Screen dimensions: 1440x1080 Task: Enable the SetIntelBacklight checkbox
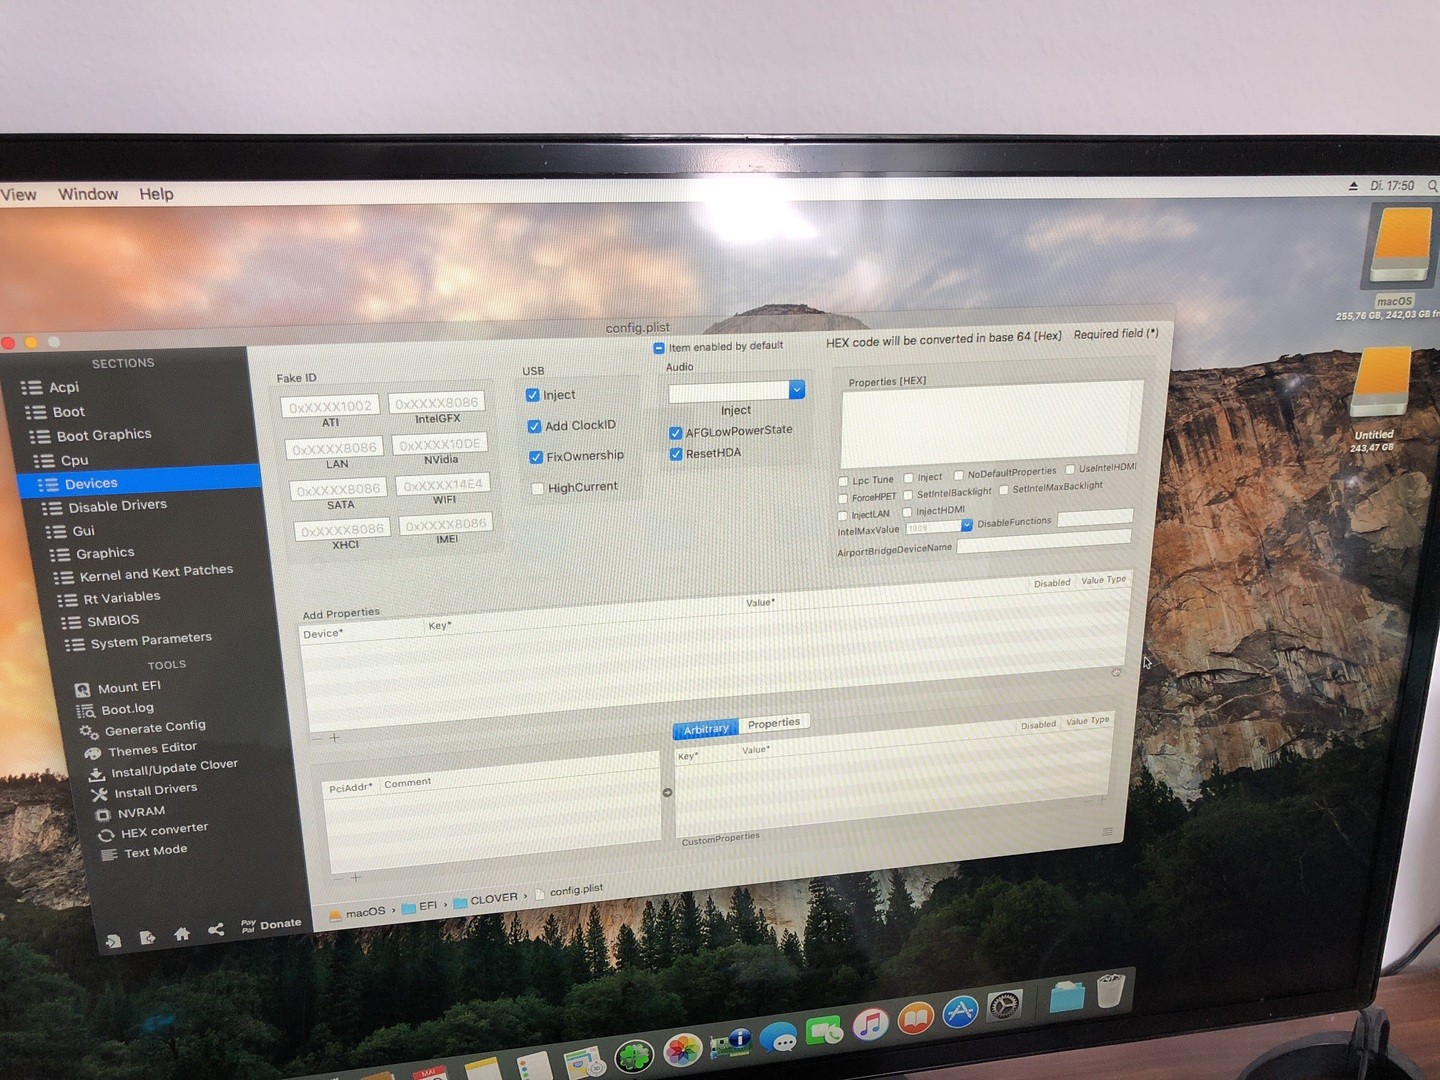point(908,494)
